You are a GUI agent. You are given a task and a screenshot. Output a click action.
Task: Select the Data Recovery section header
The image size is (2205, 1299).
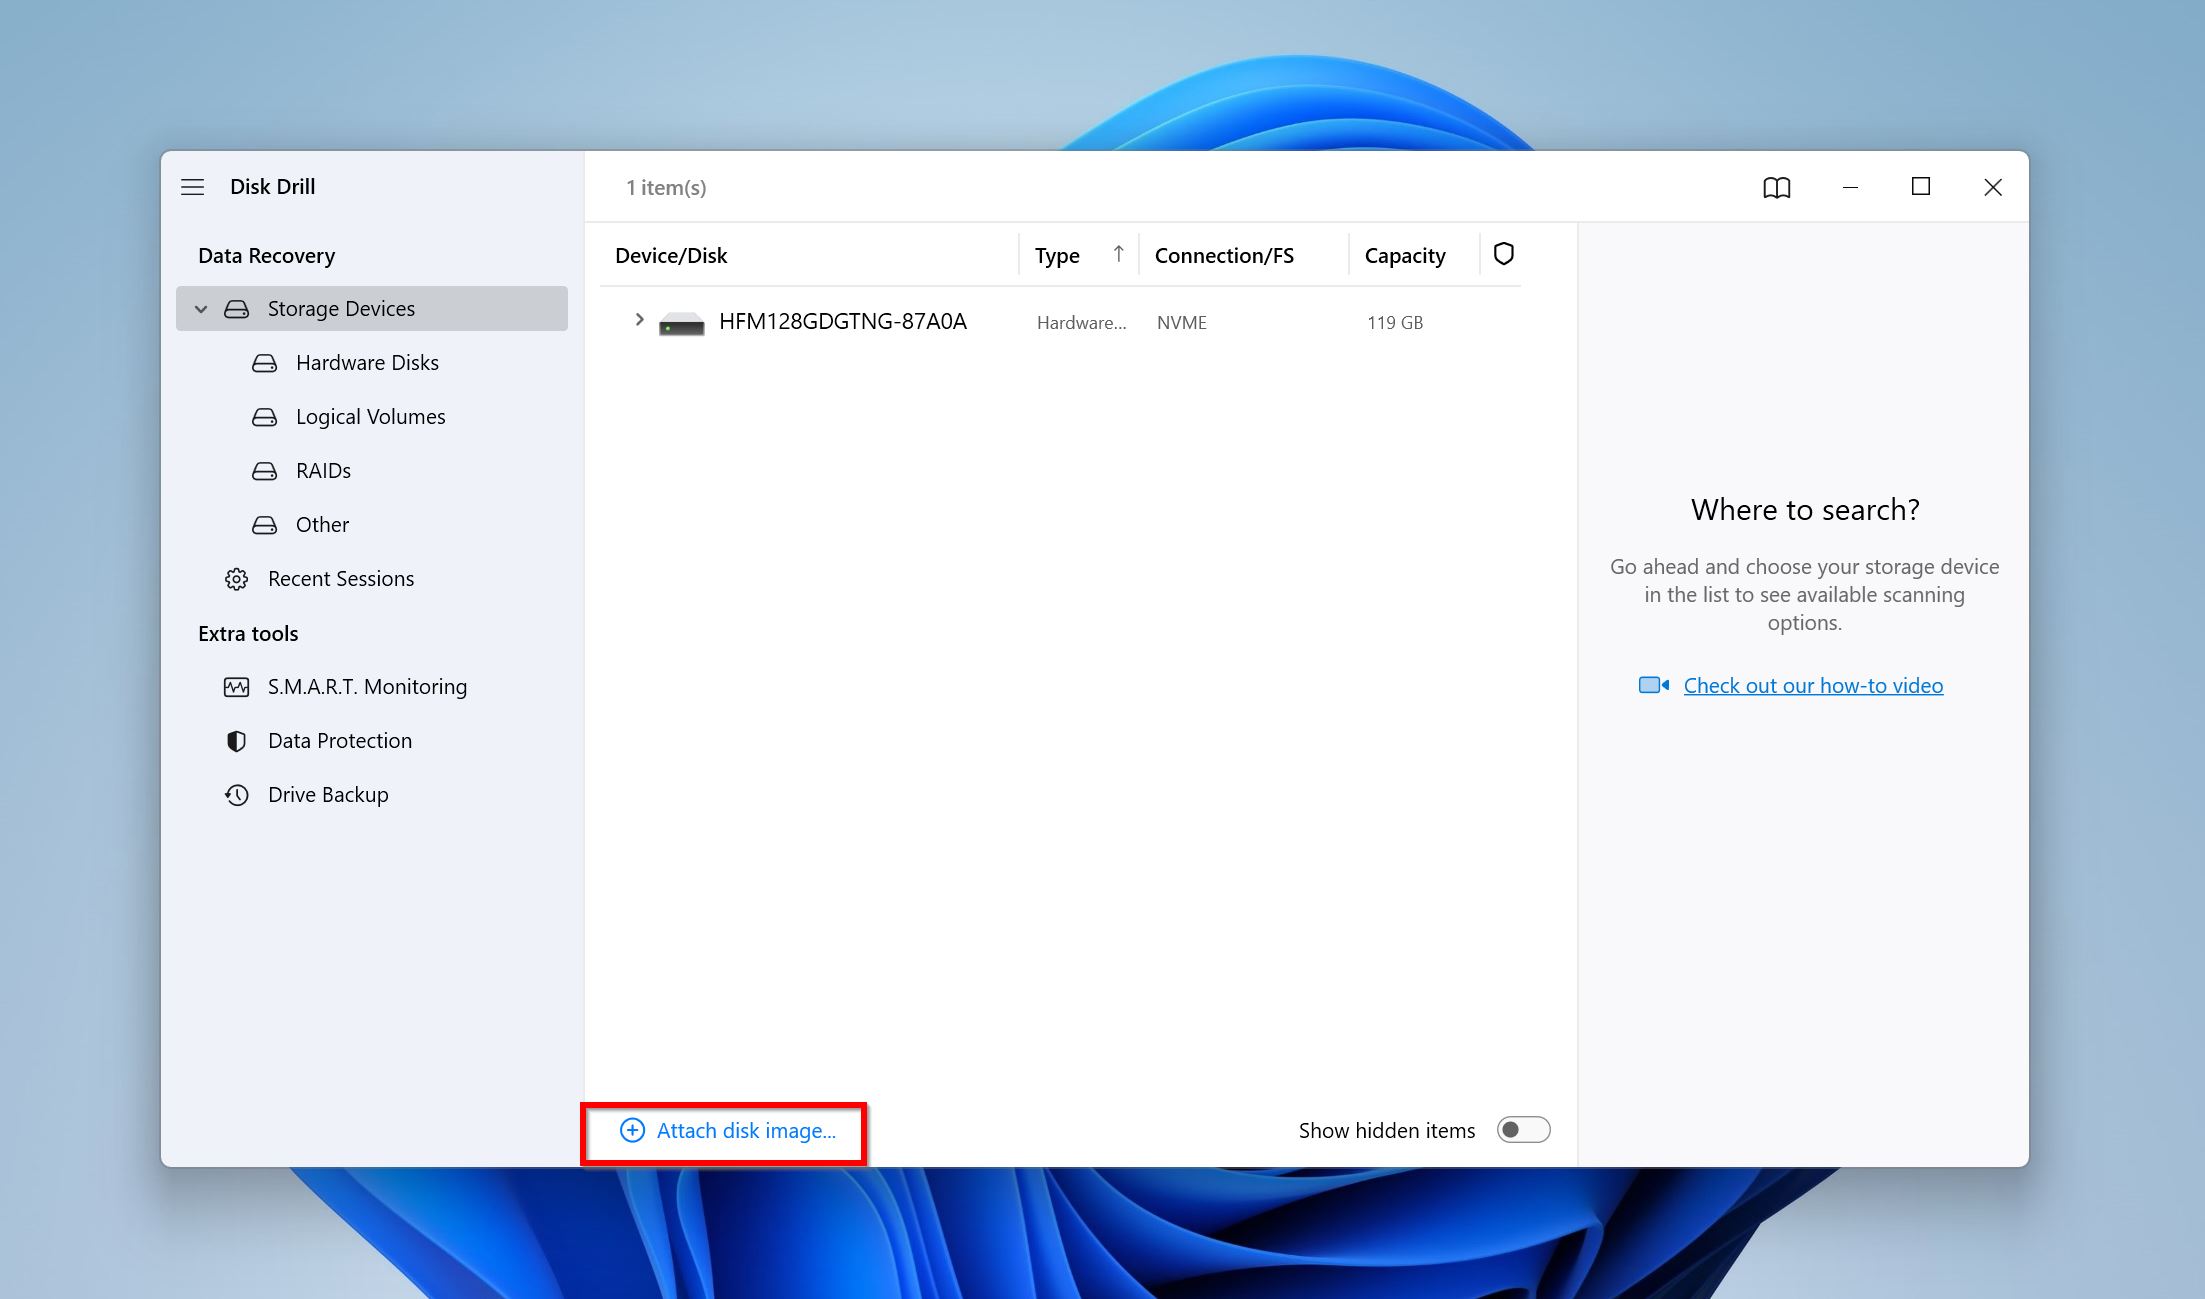point(268,254)
